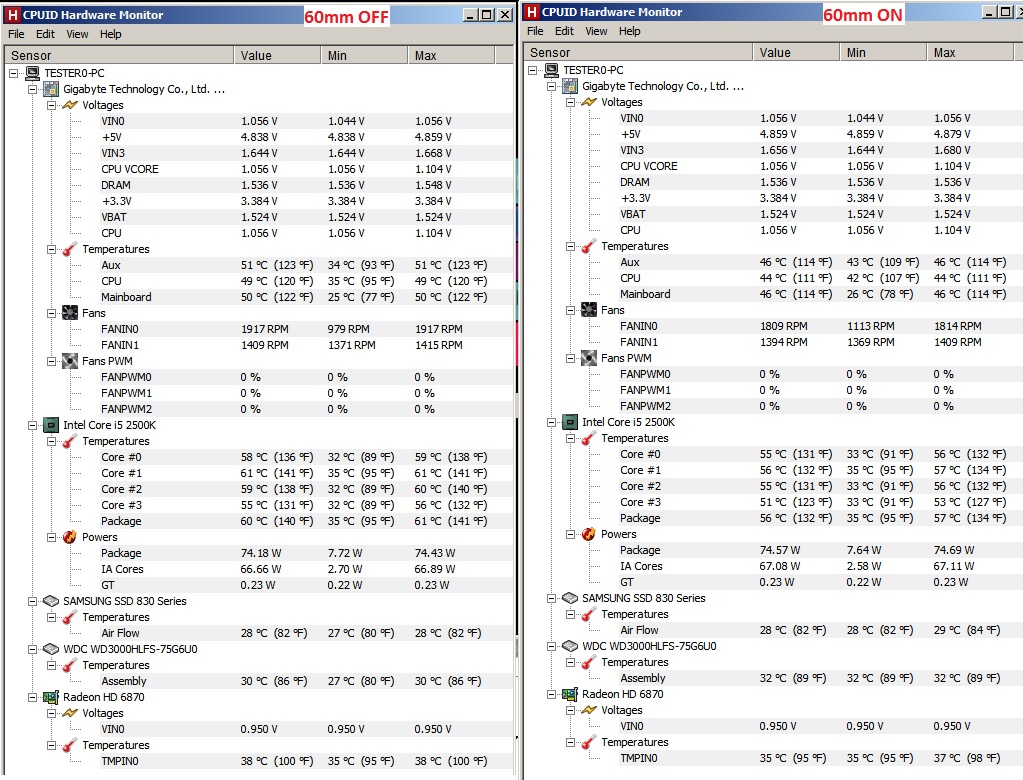This screenshot has height=780, width=1023.
Task: Click the Radeon HD 6870 card icon, right window
Action: point(570,694)
